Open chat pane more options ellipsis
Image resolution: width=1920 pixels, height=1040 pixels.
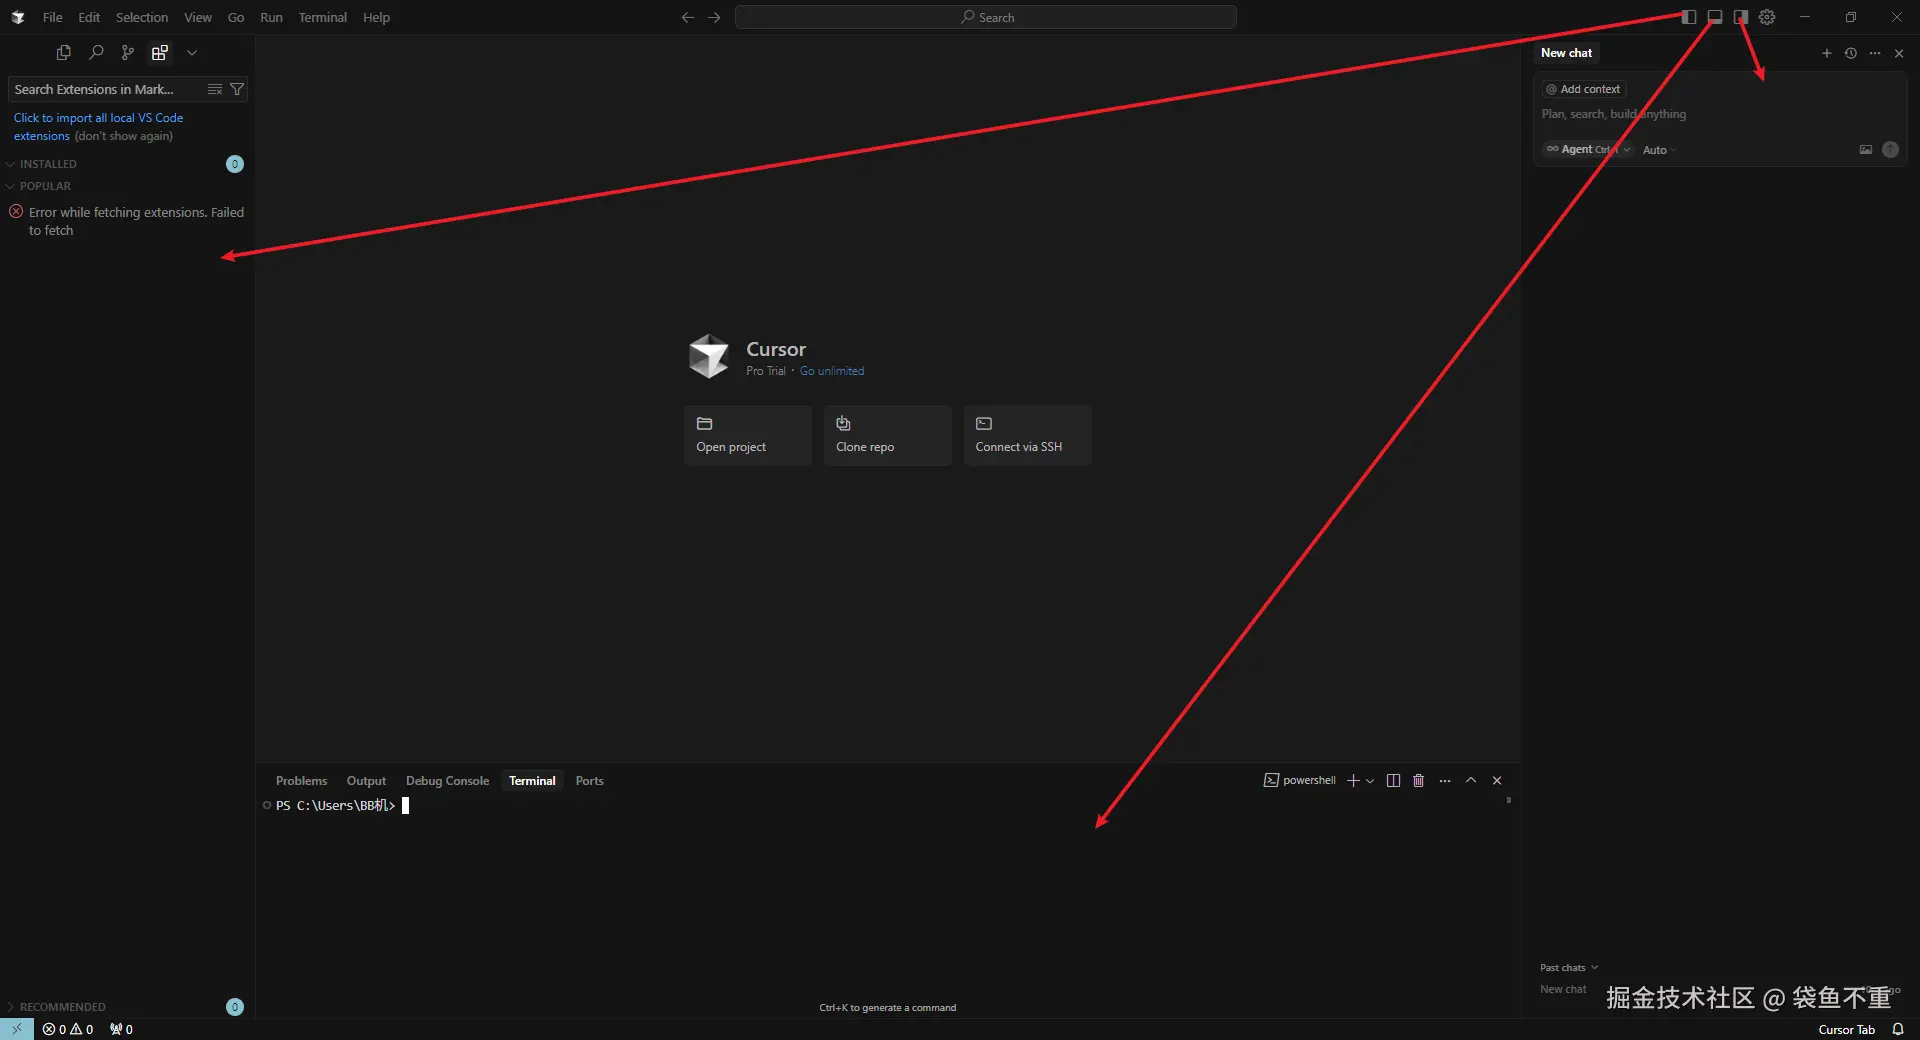pyautogui.click(x=1875, y=53)
